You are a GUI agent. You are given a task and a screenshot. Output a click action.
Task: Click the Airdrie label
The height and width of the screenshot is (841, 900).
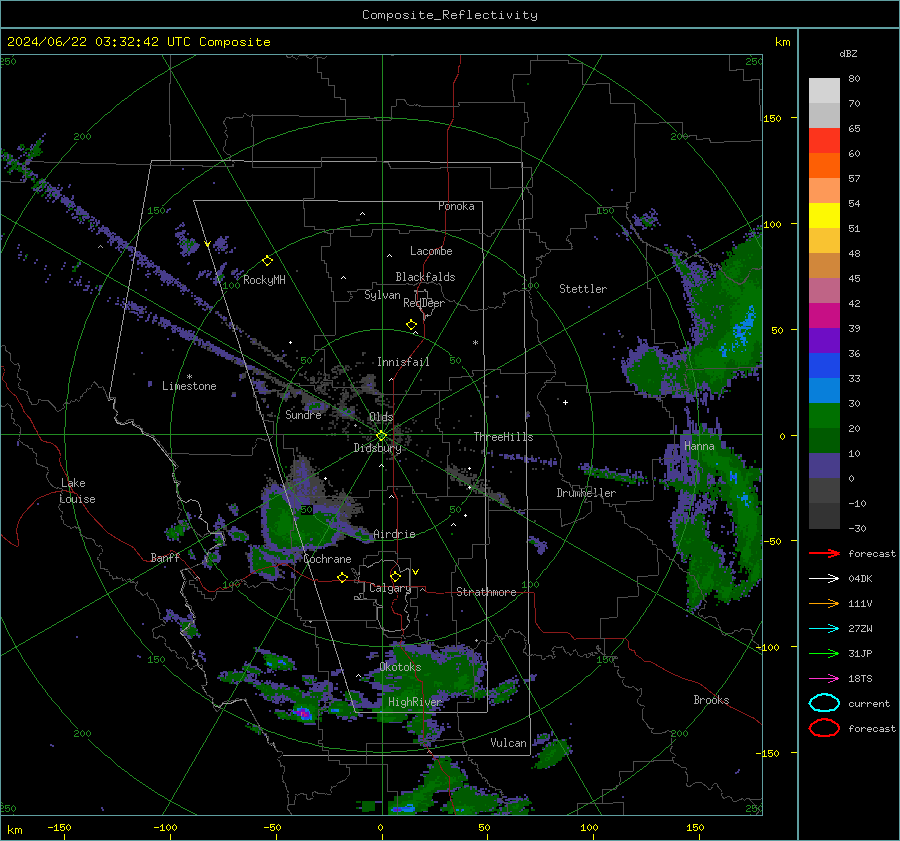(x=394, y=534)
